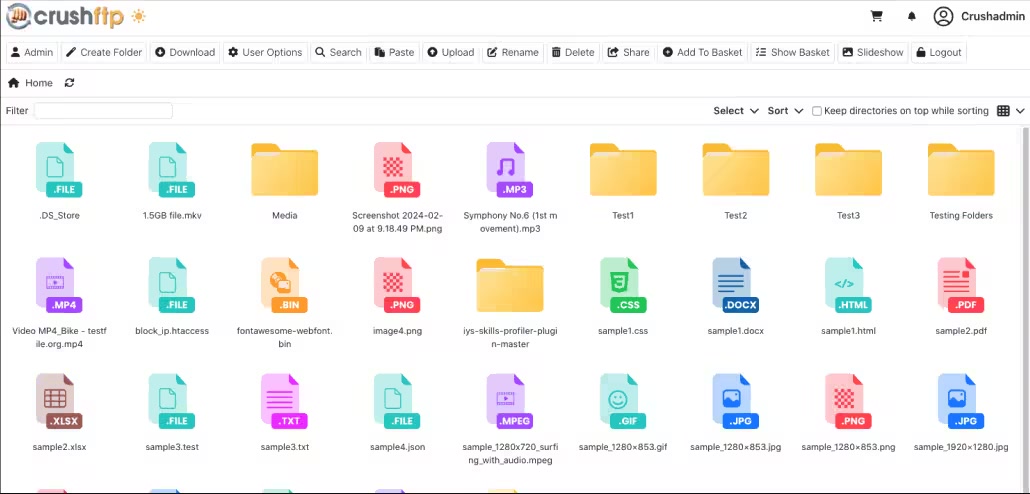1030x494 pixels.
Task: Click into the Filter text field
Action: click(103, 111)
